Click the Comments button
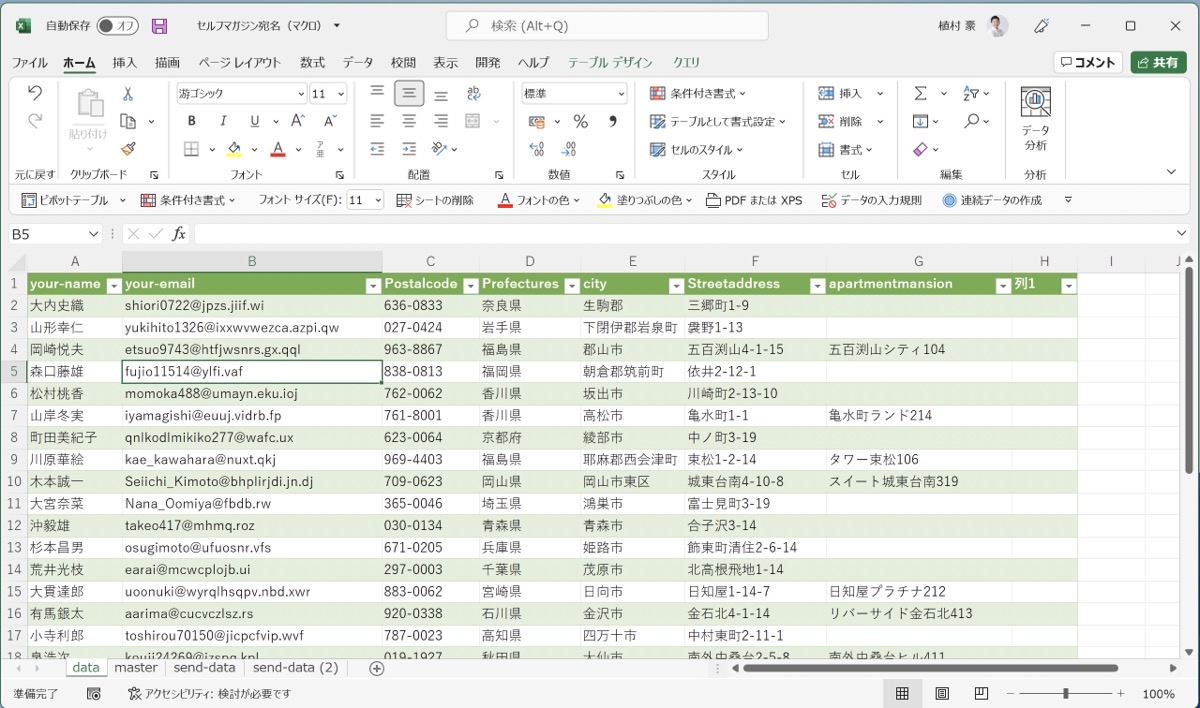The height and width of the screenshot is (708, 1200). [x=1088, y=62]
